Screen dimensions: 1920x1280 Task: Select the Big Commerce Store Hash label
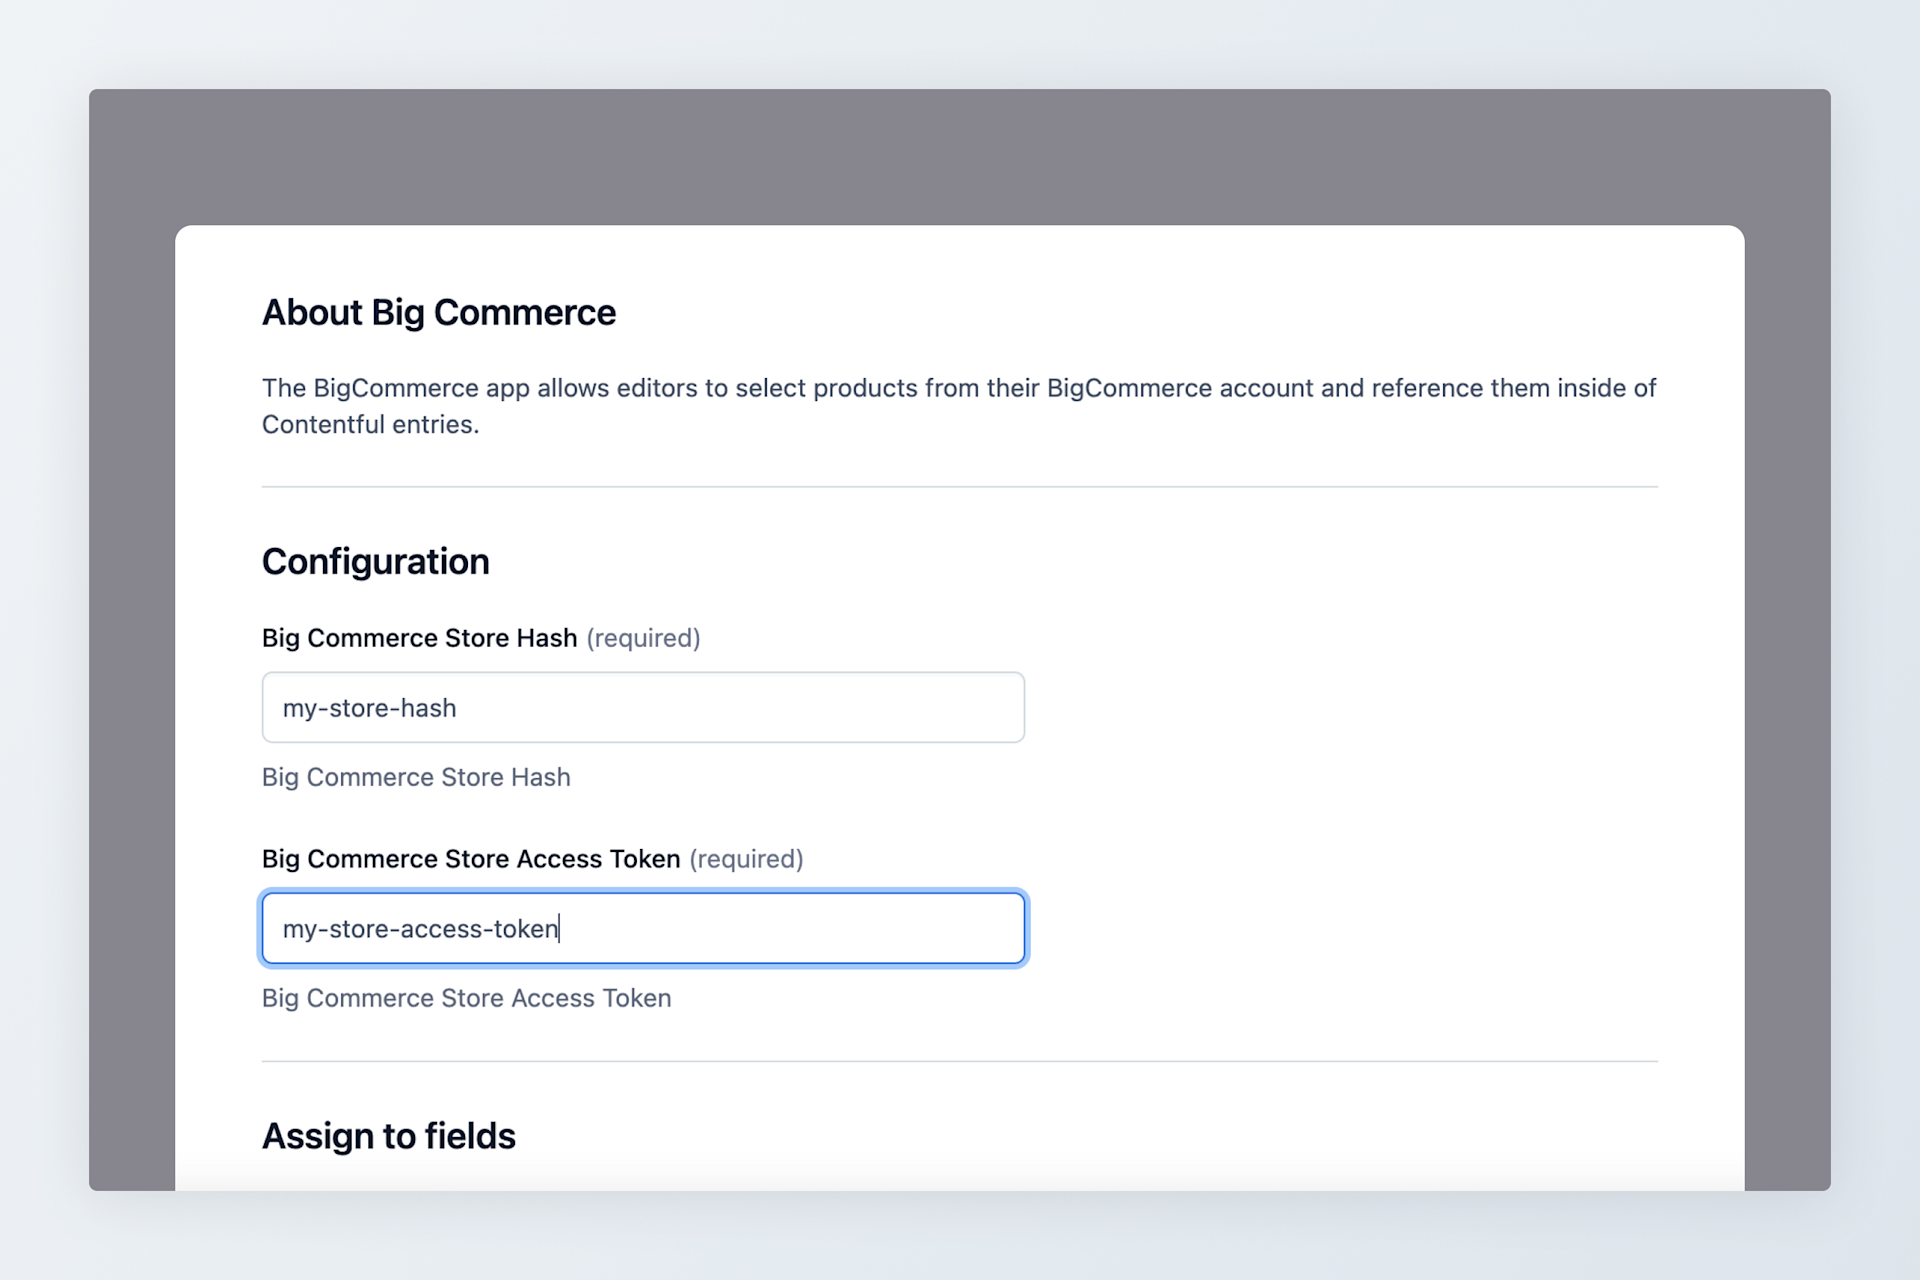point(420,637)
